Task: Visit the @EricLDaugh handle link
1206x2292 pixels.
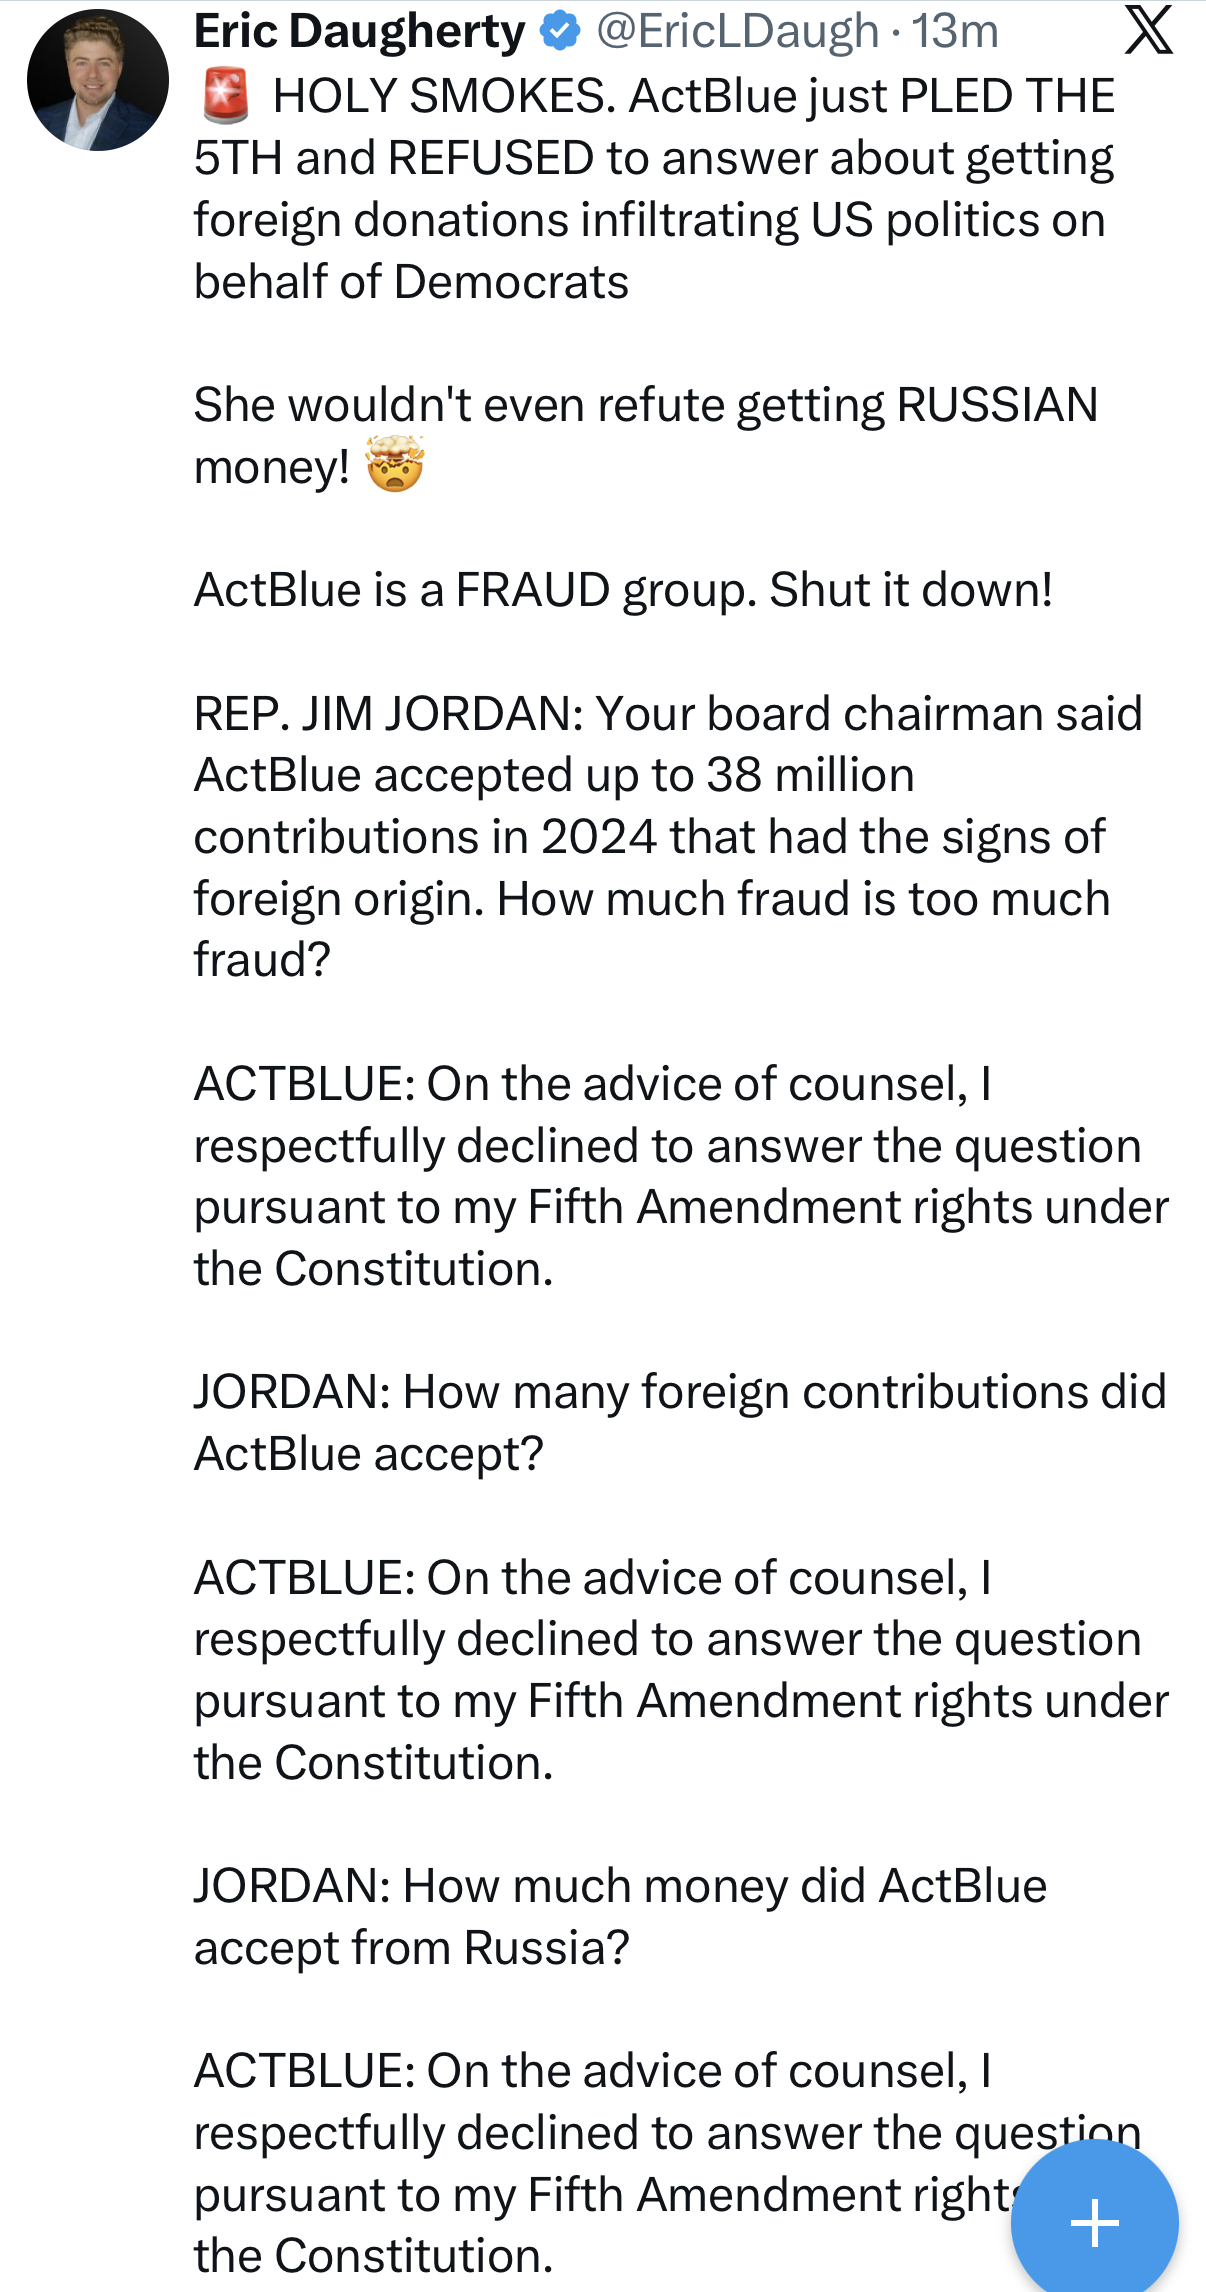Action: click(x=738, y=31)
